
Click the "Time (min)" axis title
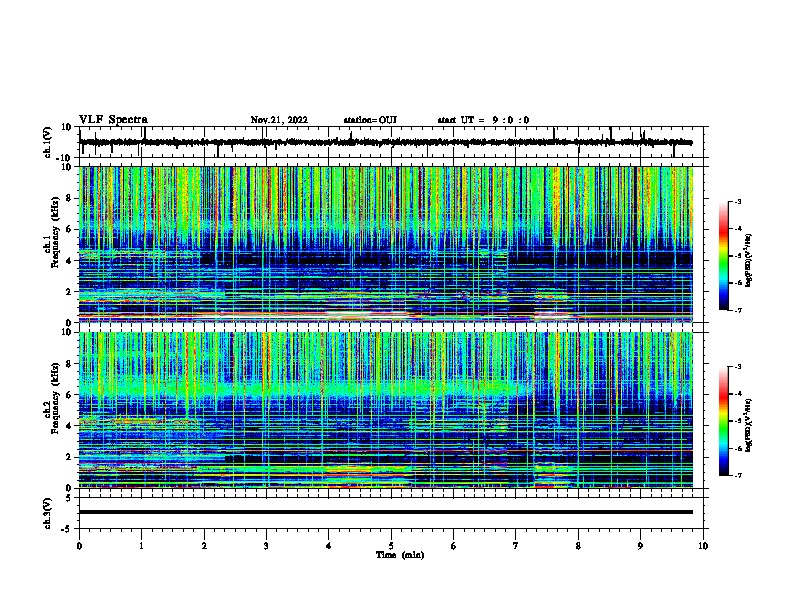[x=400, y=555]
